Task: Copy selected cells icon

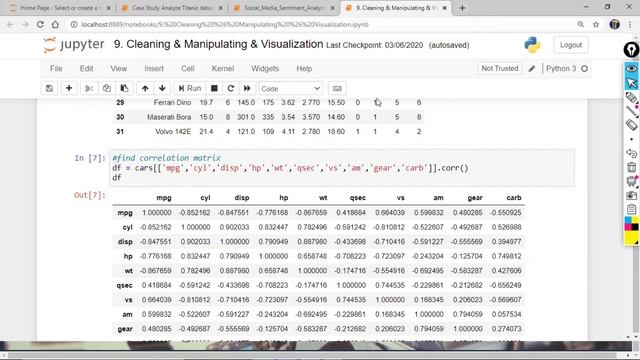Action: click(x=107, y=88)
